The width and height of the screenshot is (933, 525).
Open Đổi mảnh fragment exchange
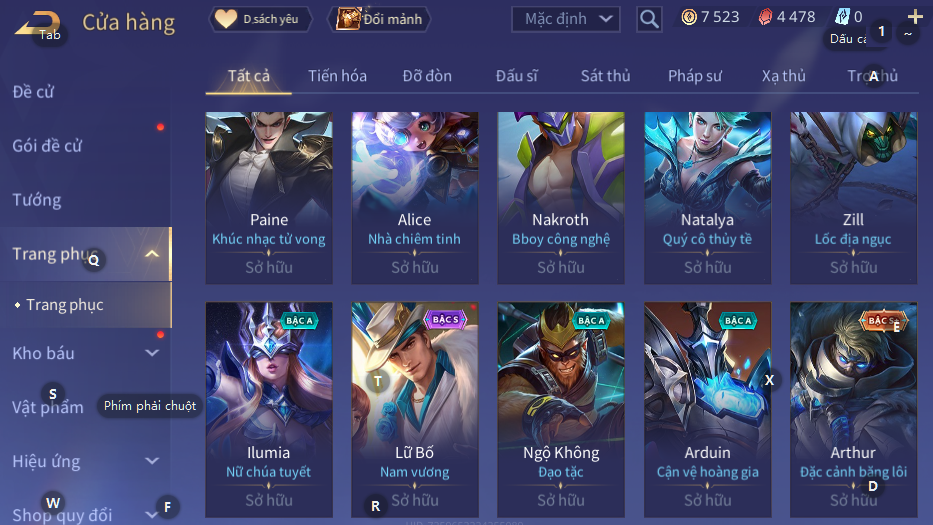pos(378,19)
